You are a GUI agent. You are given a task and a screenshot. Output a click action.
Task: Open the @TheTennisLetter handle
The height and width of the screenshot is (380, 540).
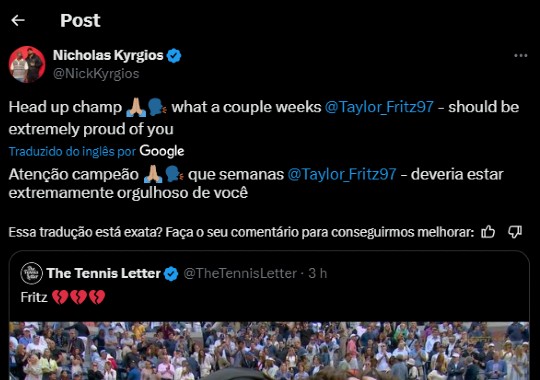pyautogui.click(x=240, y=273)
